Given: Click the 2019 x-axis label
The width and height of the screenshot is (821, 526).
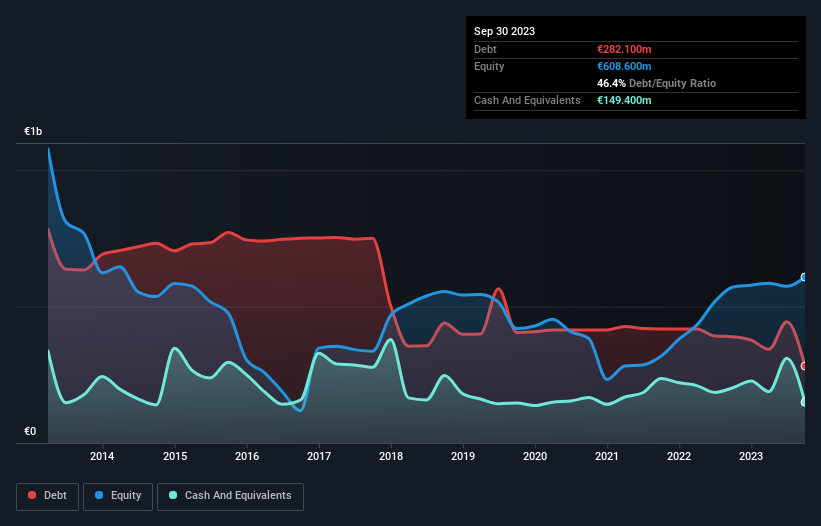Looking at the screenshot, I should pos(463,456).
